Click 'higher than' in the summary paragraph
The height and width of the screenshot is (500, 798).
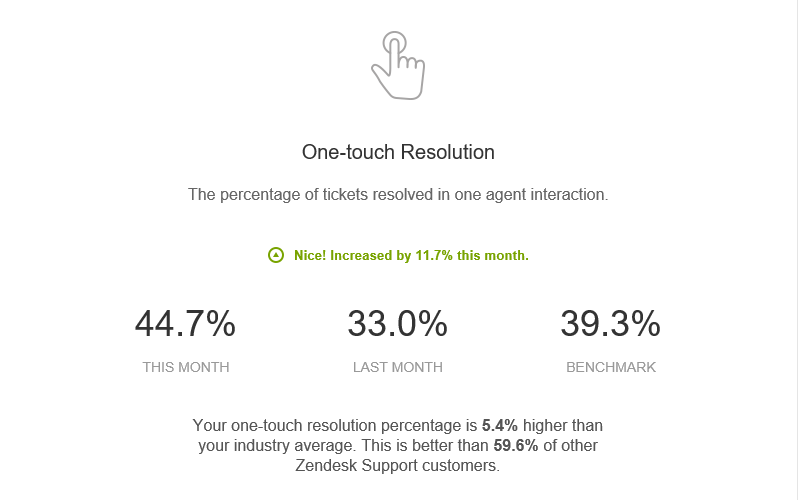tap(563, 425)
